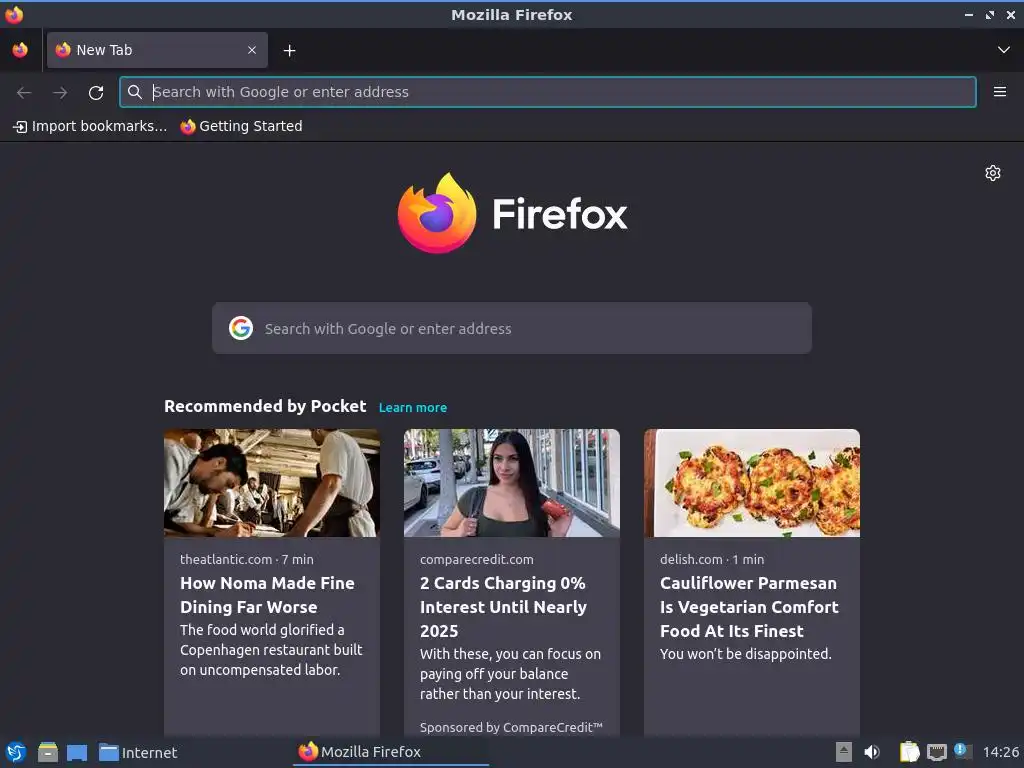Click delish.com source label
Viewport: 1024px width, 768px height.
(691, 560)
